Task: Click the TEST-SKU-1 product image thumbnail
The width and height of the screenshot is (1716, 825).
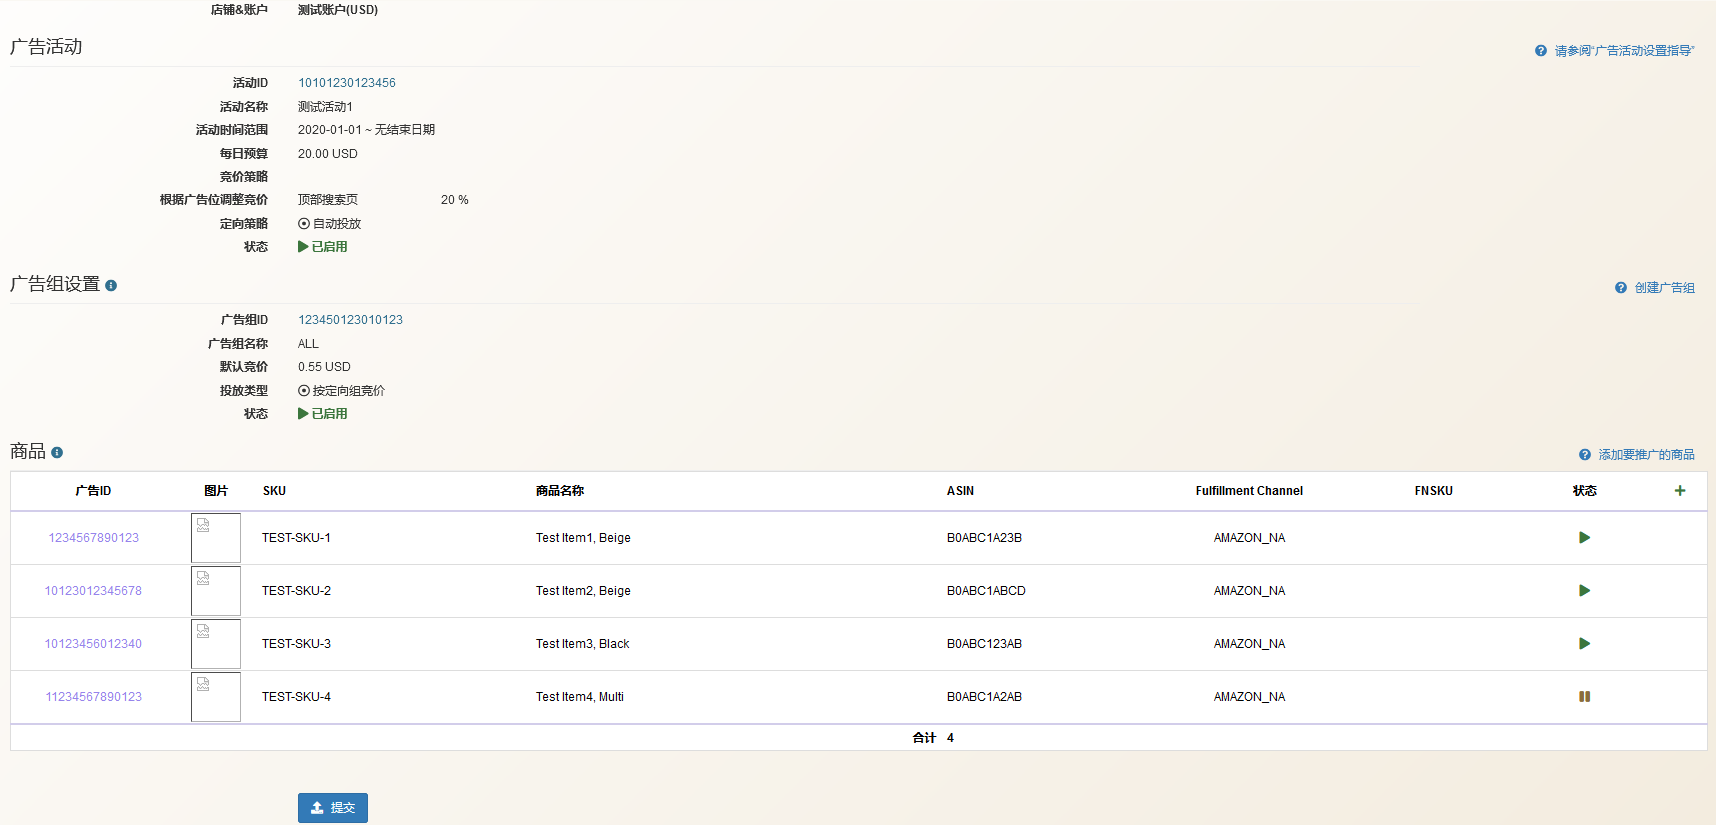Action: click(216, 538)
